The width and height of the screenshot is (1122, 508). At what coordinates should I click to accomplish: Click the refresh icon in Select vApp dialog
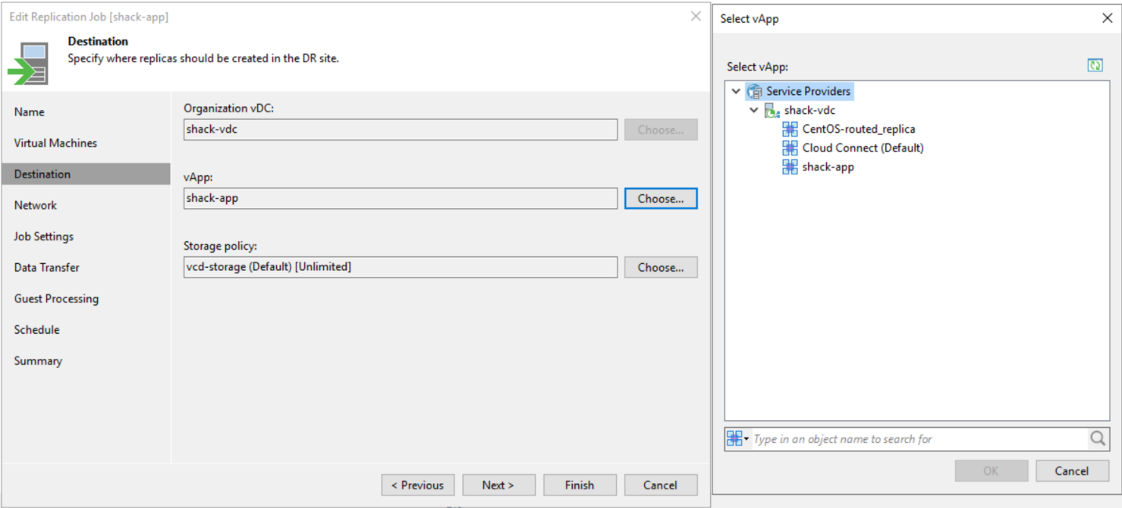[x=1094, y=66]
